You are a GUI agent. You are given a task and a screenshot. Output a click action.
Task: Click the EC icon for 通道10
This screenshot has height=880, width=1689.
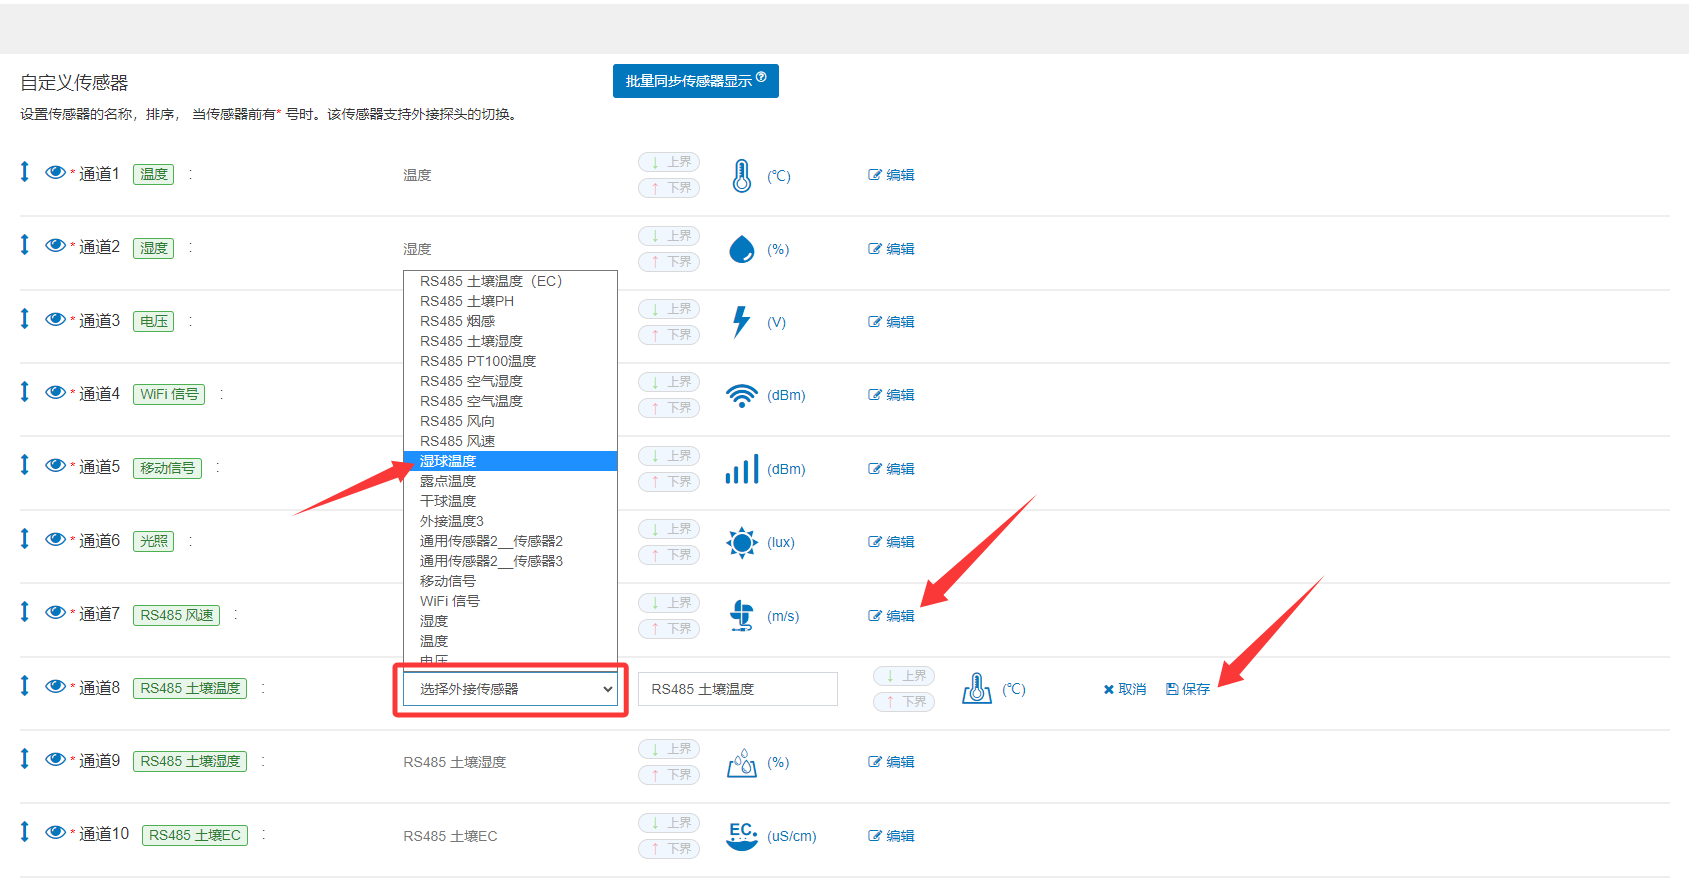point(742,836)
